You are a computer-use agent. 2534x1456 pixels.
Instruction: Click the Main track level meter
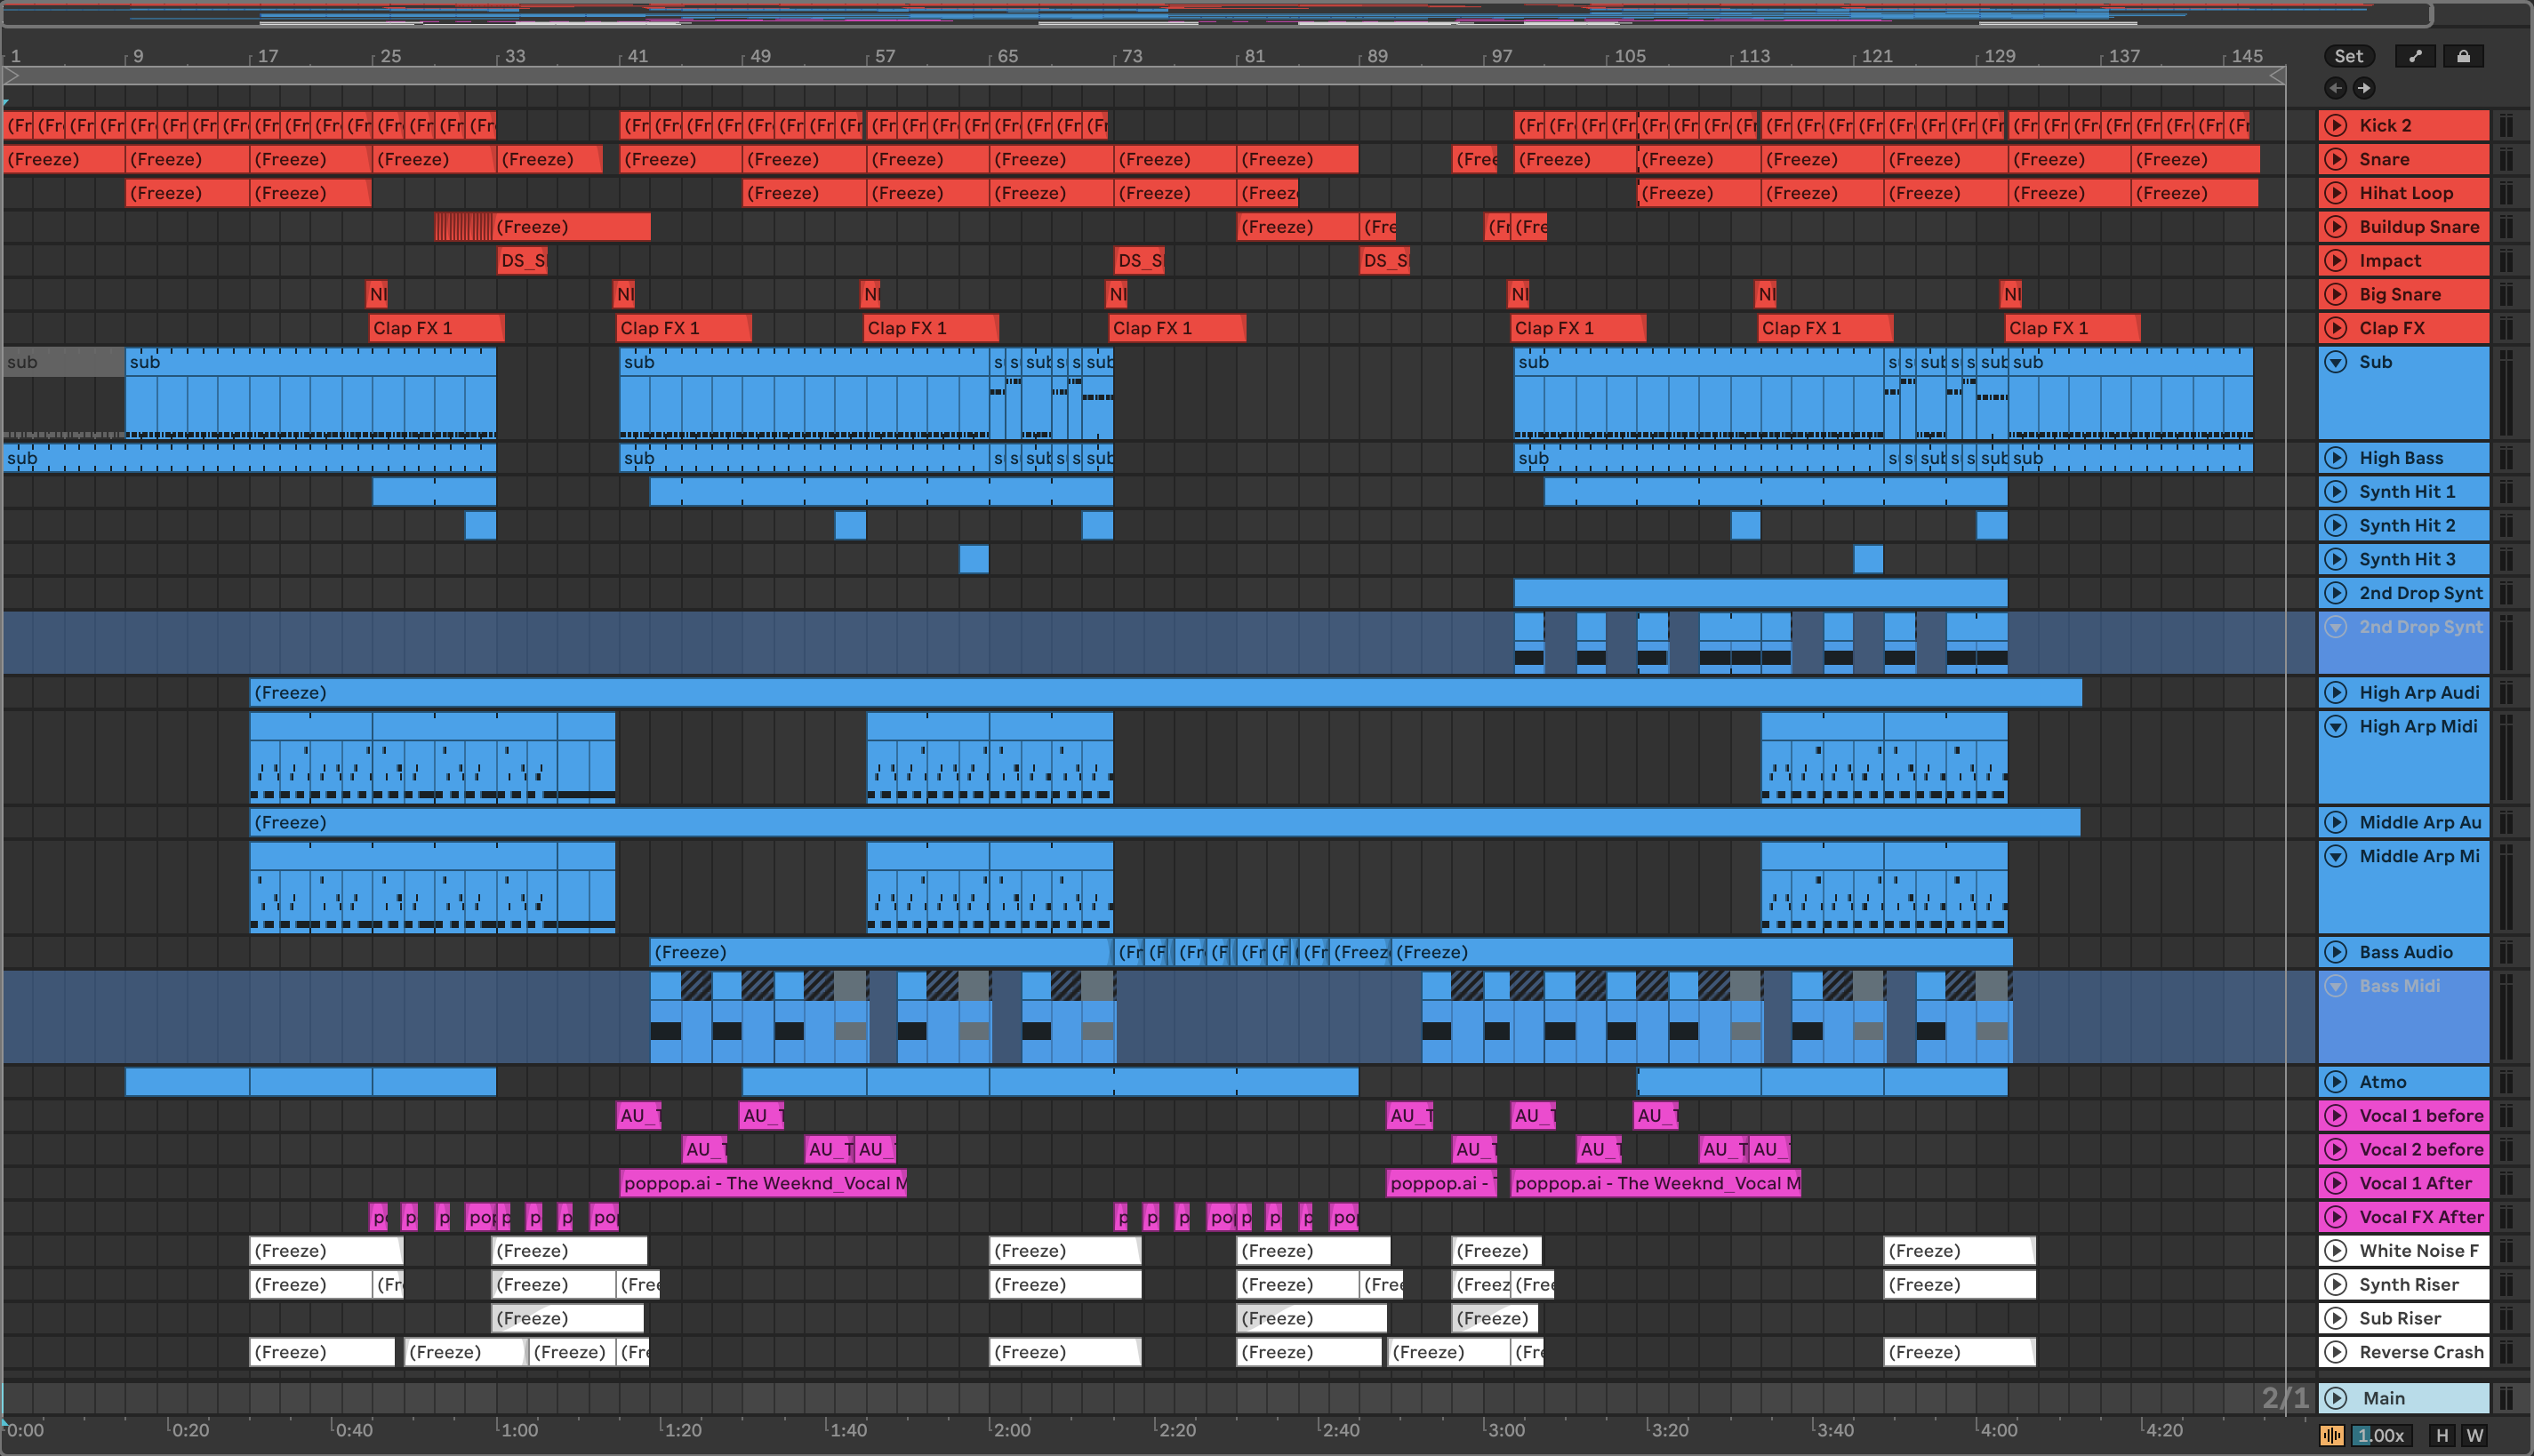coord(2506,1398)
